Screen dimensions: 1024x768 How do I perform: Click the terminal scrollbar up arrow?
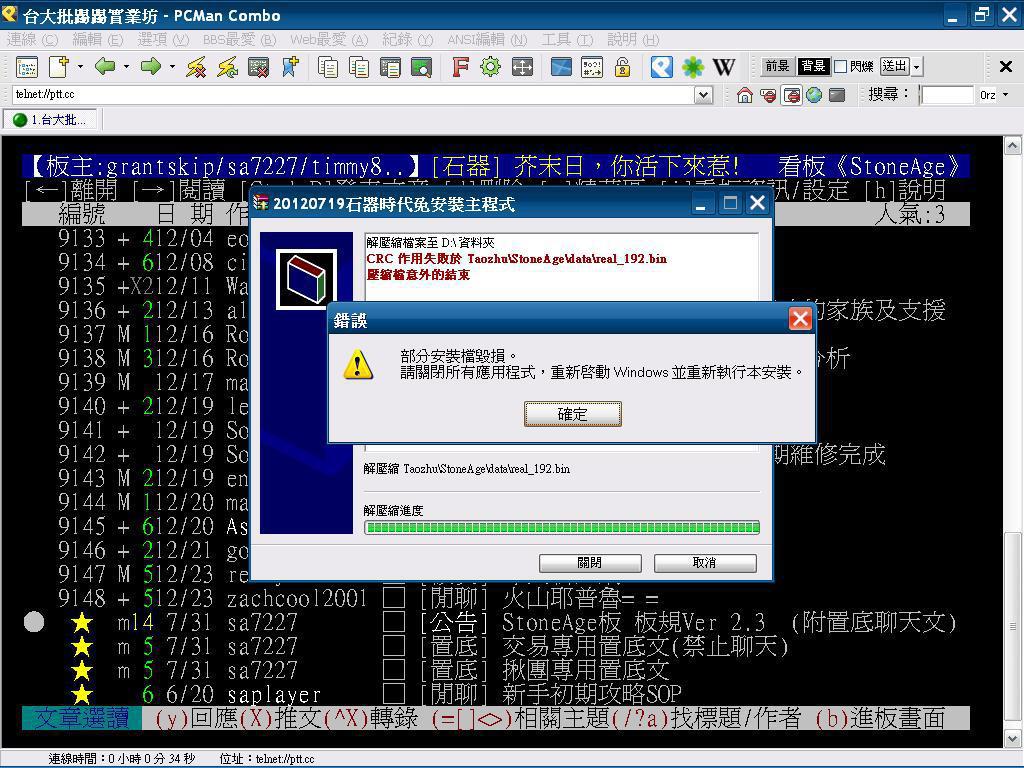pos(1013,146)
